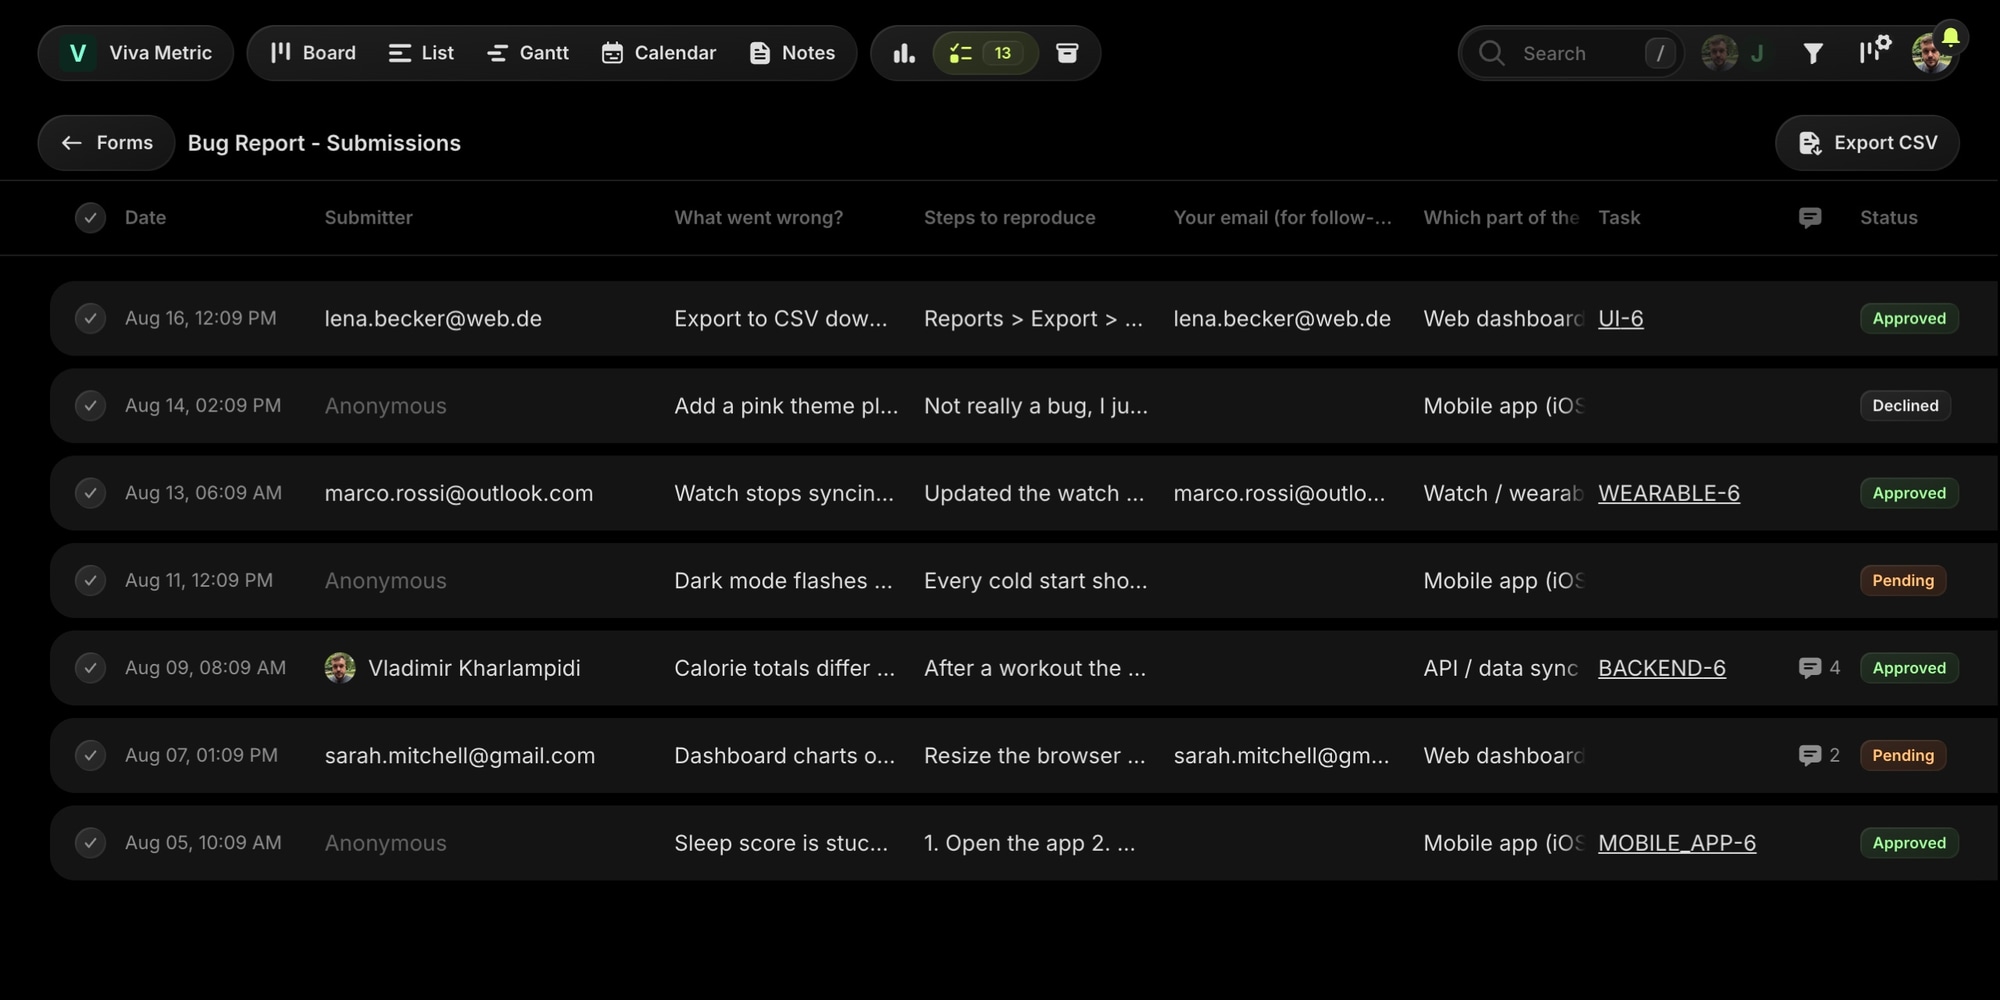This screenshot has width=2000, height=1000.
Task: Click the What went wrong? column header
Action: tap(758, 217)
